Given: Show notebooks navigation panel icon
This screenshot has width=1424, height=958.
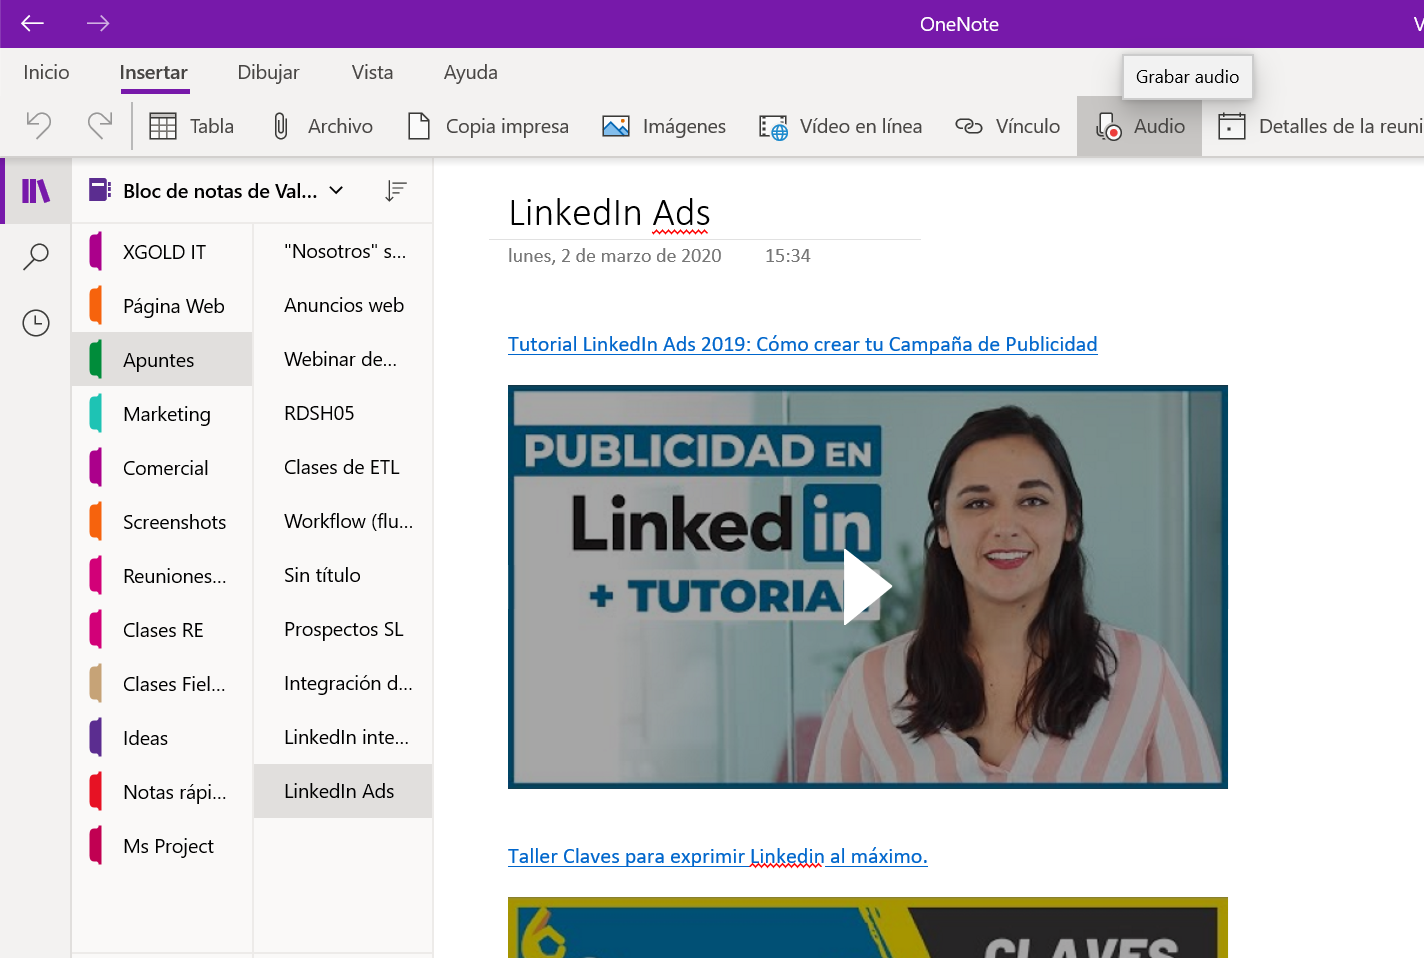Looking at the screenshot, I should (36, 190).
